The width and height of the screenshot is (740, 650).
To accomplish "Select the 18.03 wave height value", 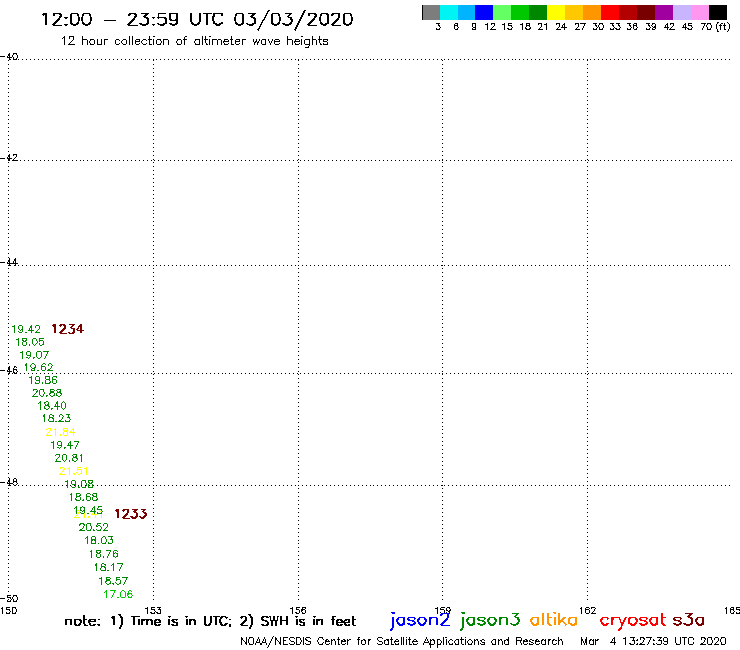I will tap(99, 540).
